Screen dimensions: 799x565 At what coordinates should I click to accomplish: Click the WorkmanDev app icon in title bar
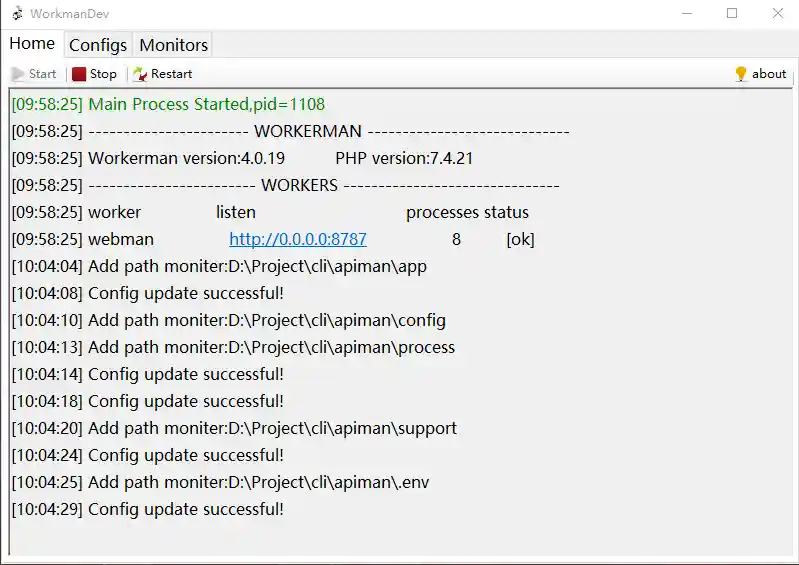16,14
